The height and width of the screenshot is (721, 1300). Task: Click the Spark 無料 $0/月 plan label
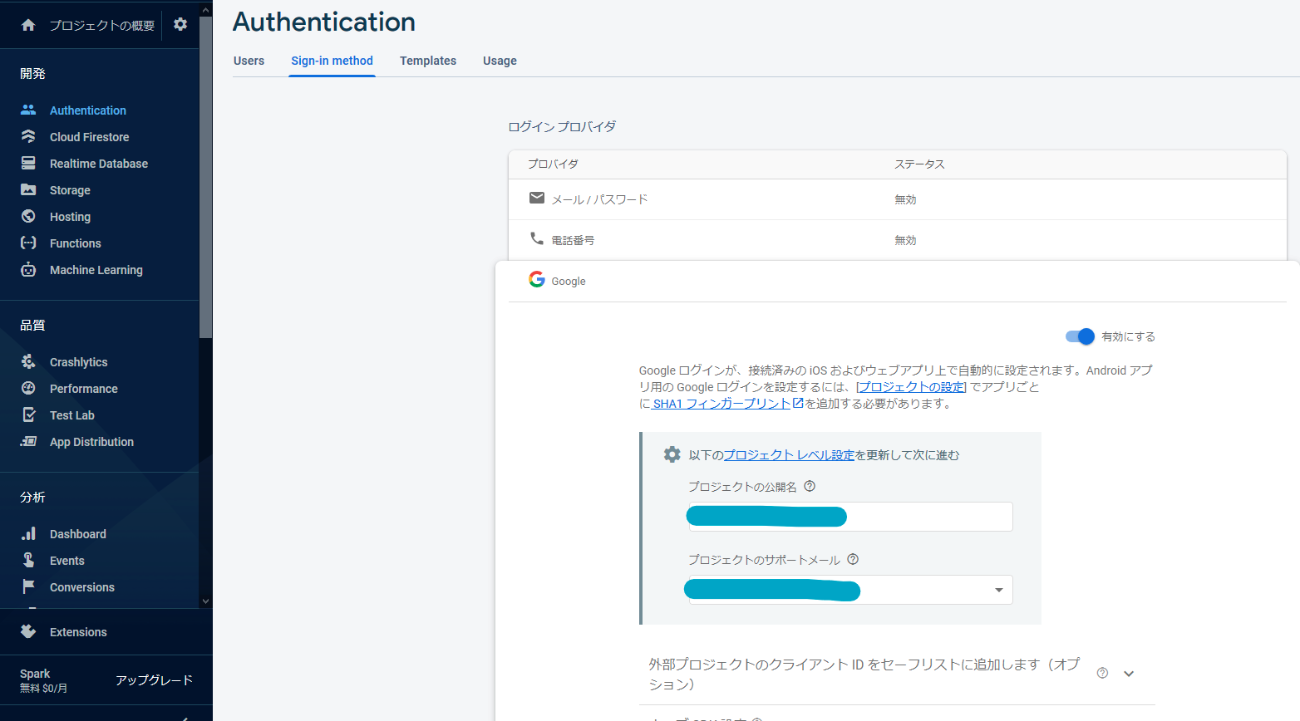coord(43,680)
